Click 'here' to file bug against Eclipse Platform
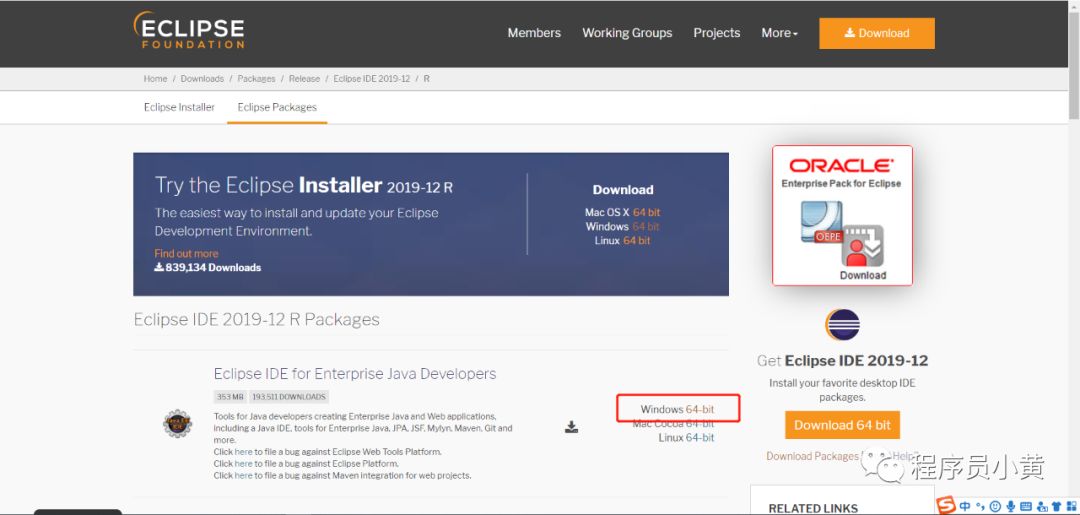This screenshot has height=515, width=1080. (243, 464)
